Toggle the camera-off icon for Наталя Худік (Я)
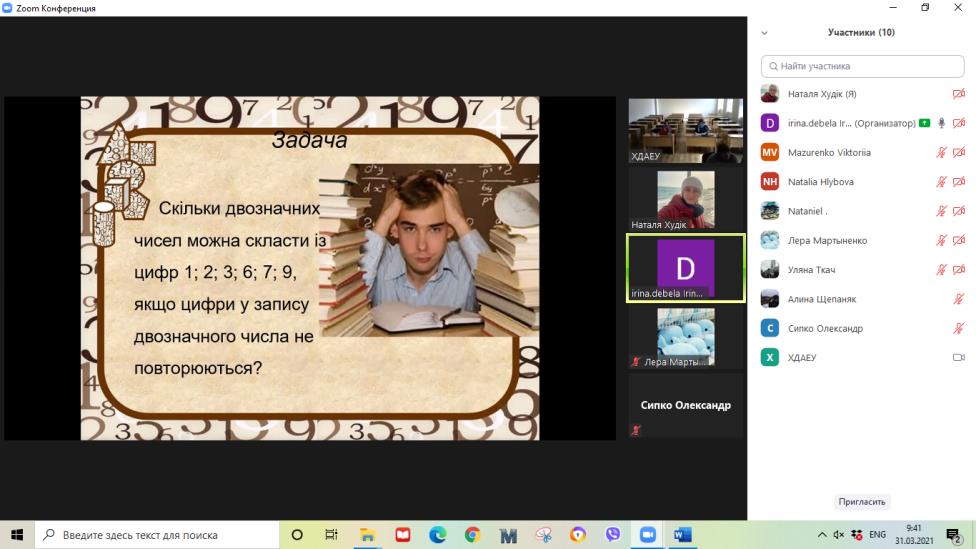This screenshot has width=976, height=549. click(x=959, y=94)
